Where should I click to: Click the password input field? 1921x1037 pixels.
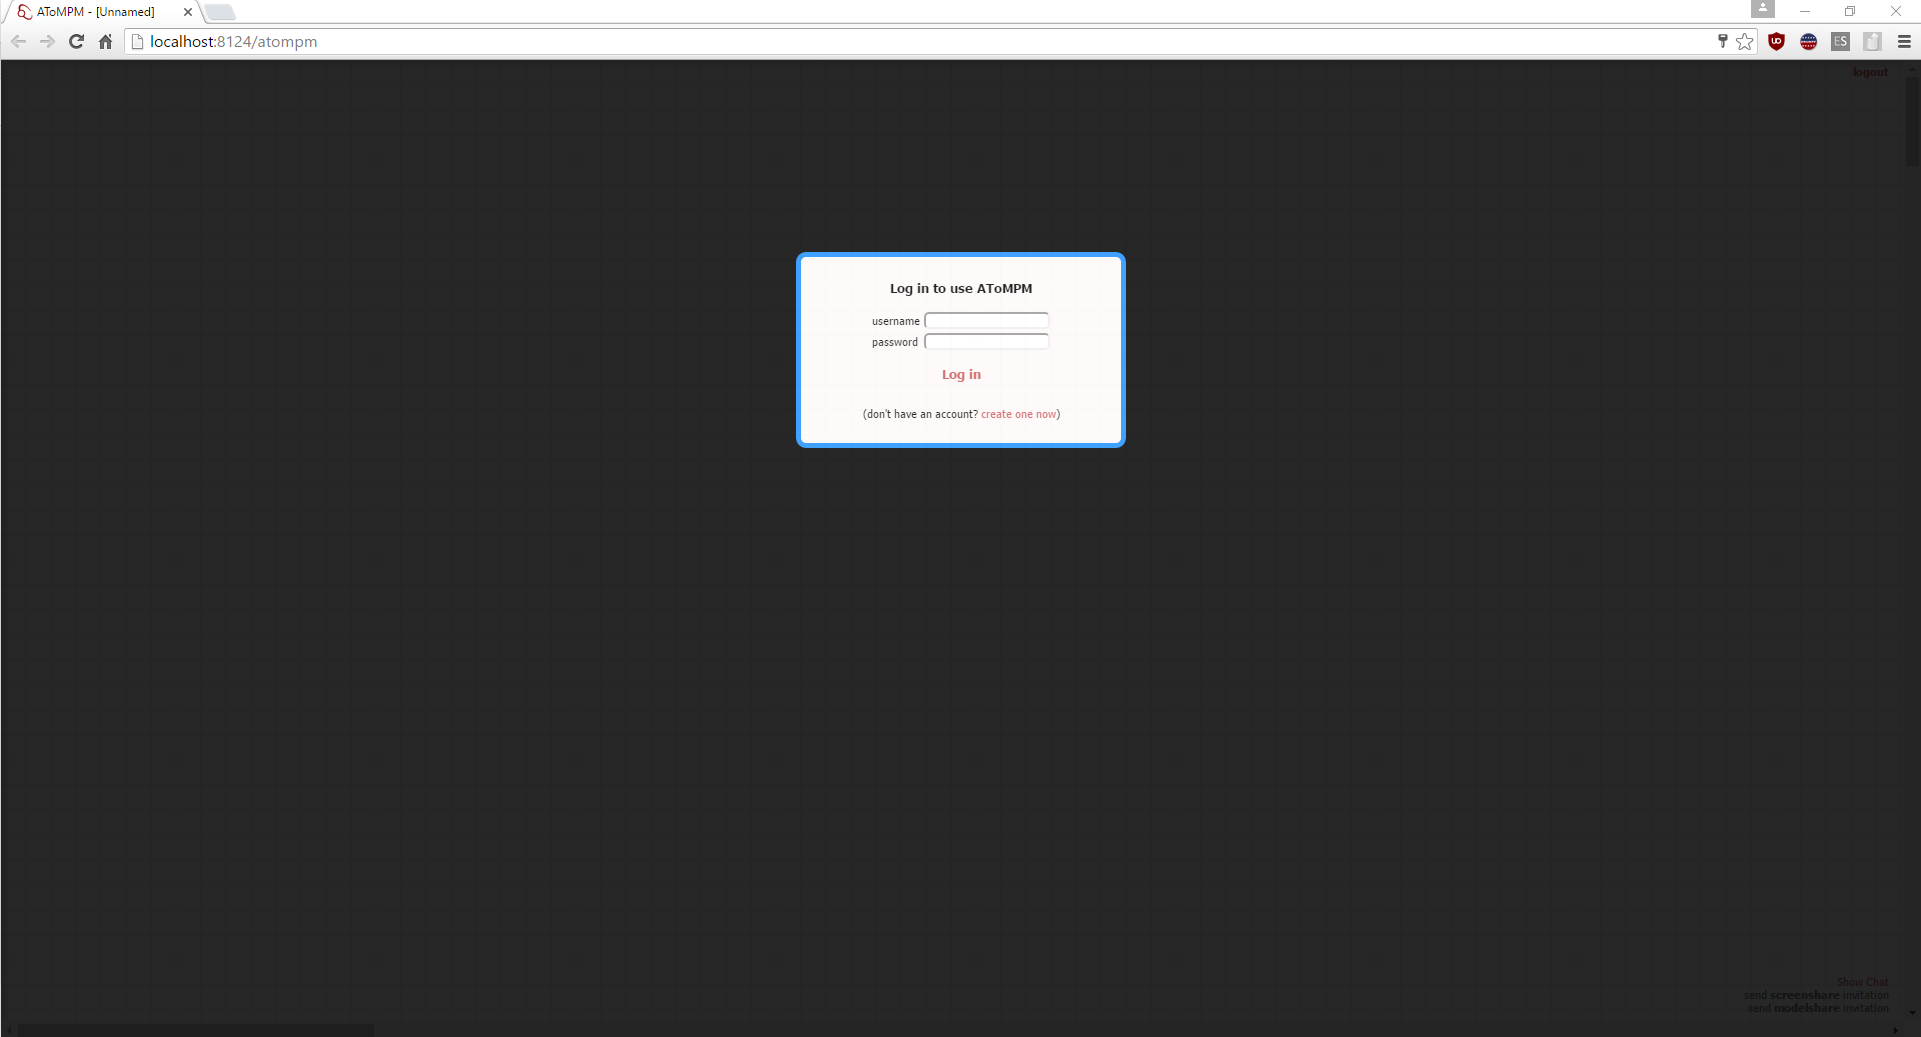pos(986,342)
